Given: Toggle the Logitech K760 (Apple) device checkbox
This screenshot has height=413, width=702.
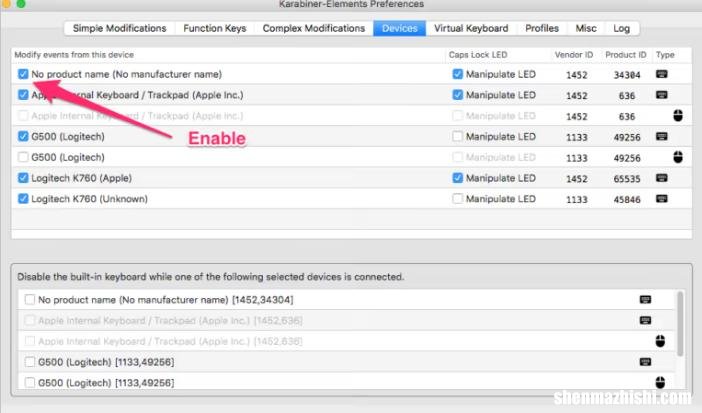Looking at the screenshot, I should tap(23, 178).
